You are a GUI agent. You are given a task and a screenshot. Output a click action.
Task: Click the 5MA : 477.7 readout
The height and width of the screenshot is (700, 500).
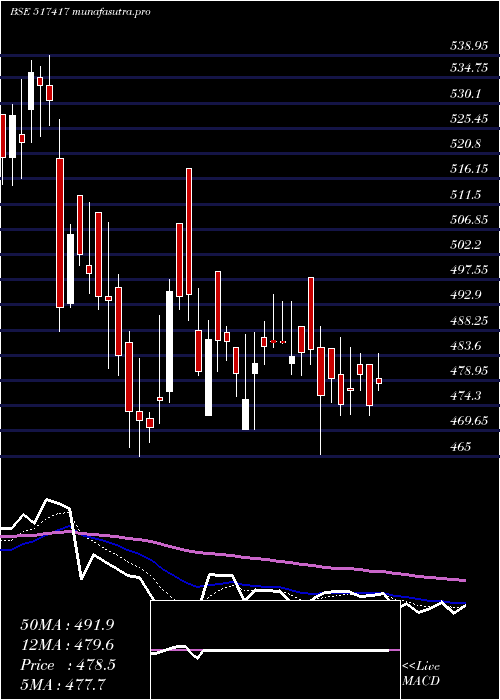point(65,685)
